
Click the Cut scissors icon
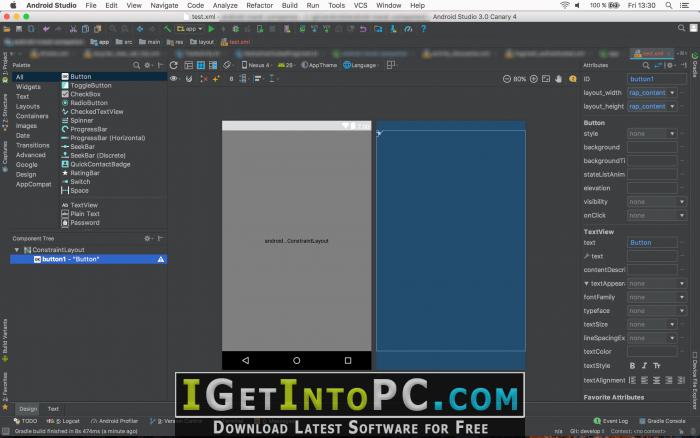point(73,29)
